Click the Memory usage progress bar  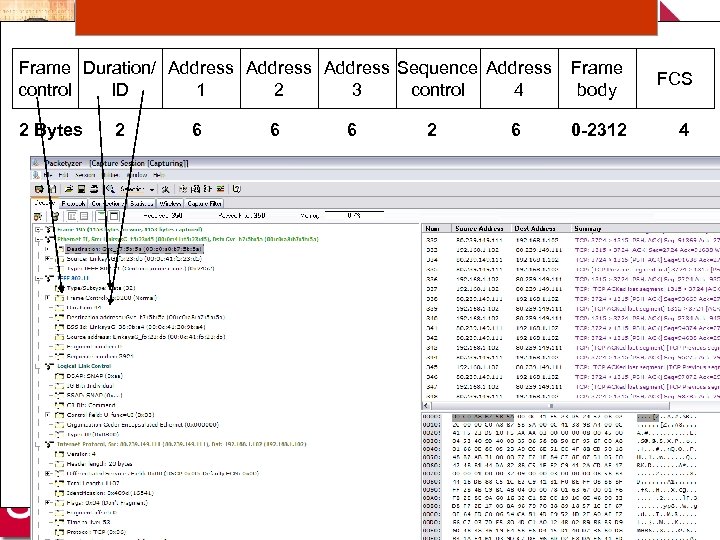click(354, 215)
